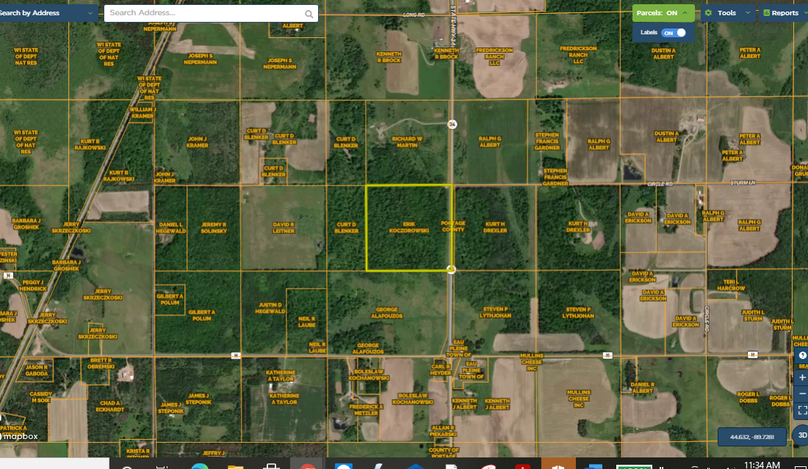Screen dimensions: 808x469
Task: Click the search magnifier icon
Action: [309, 14]
